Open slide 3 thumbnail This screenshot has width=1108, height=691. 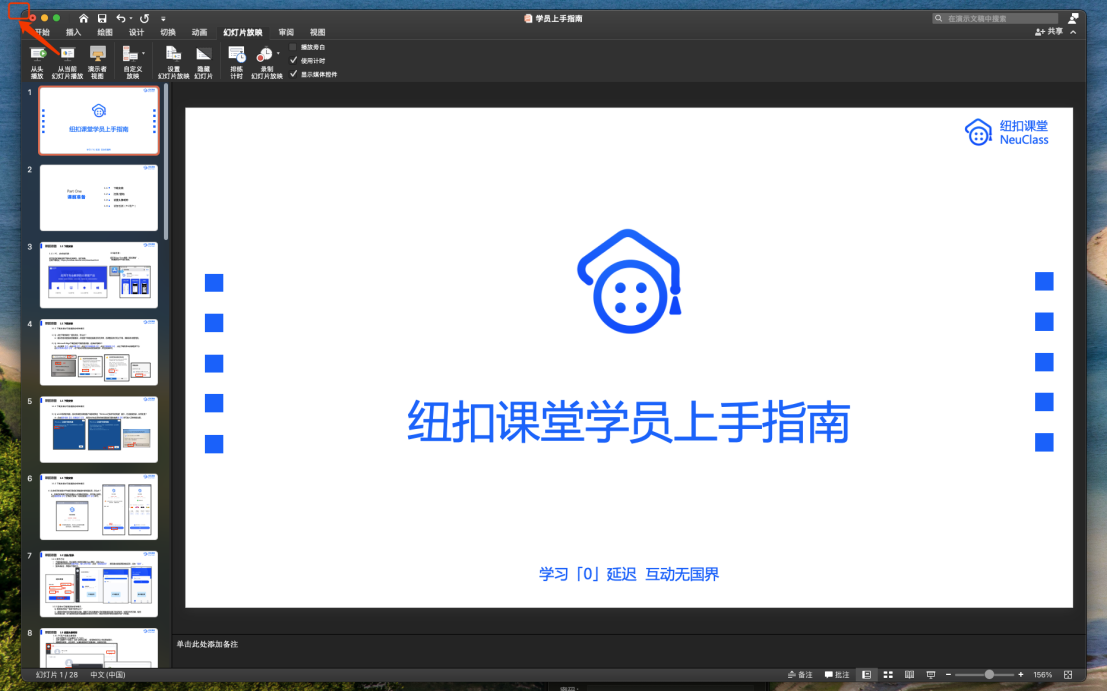point(99,275)
